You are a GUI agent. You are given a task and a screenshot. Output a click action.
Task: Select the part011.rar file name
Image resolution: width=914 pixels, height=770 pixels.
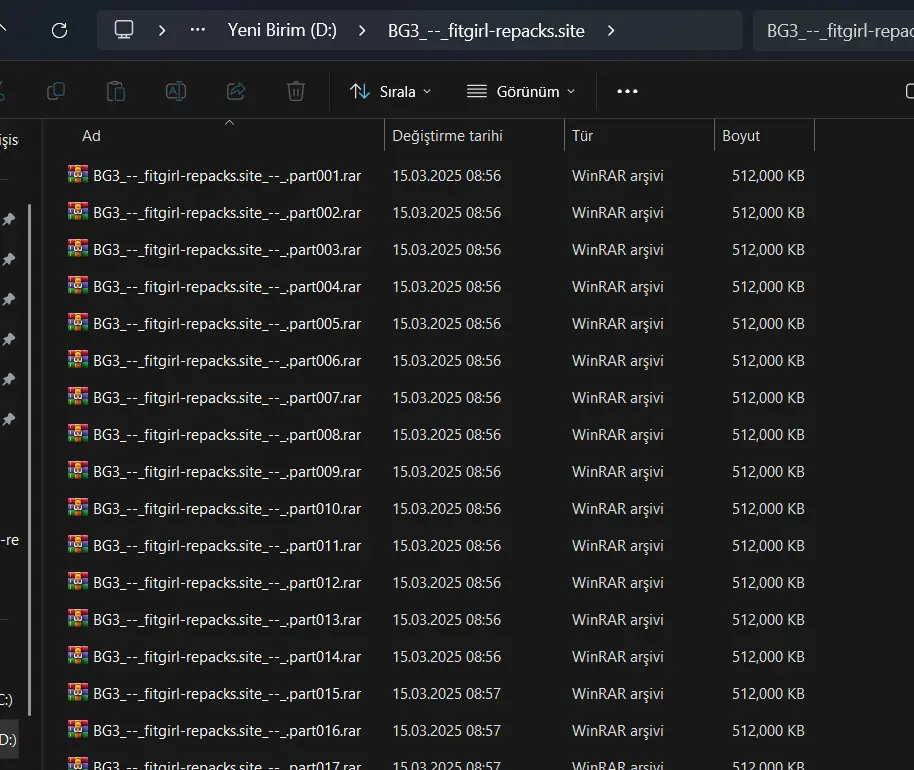point(227,546)
